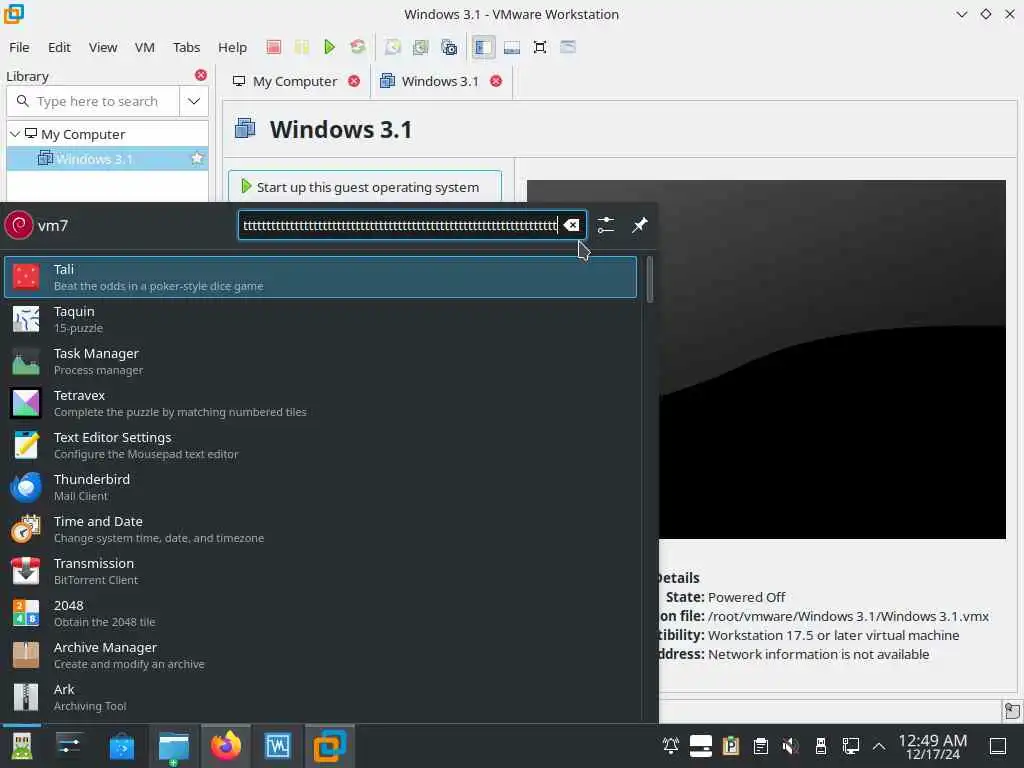Click the red Power Off toolbar icon
Image resolution: width=1024 pixels, height=768 pixels.
[274, 47]
